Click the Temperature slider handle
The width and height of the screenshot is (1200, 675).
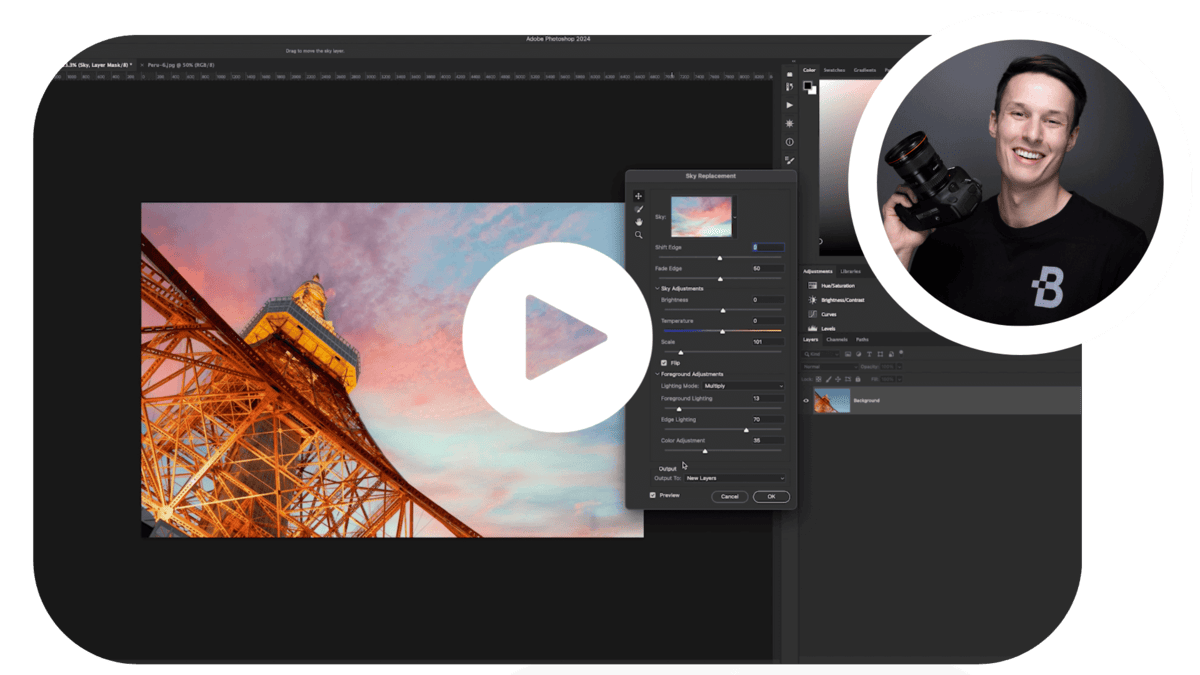(x=722, y=331)
